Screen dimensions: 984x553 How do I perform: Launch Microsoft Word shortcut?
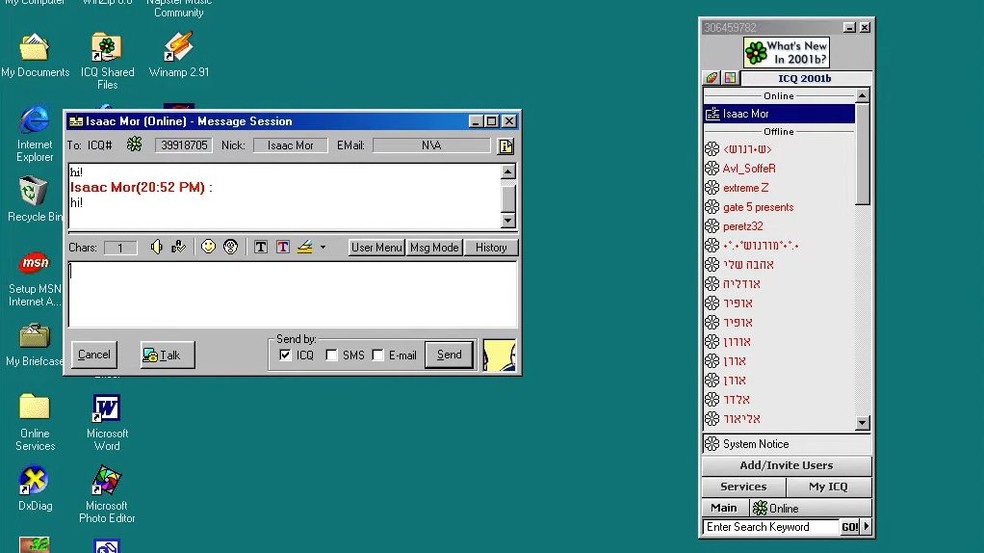(107, 422)
